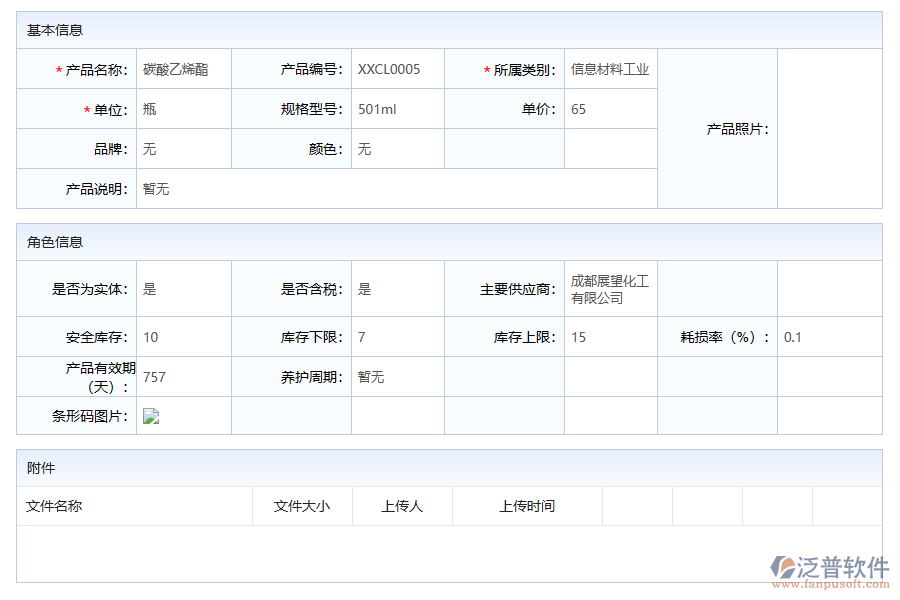Click the 产品名称 label
This screenshot has height=600, width=900.
point(96,69)
